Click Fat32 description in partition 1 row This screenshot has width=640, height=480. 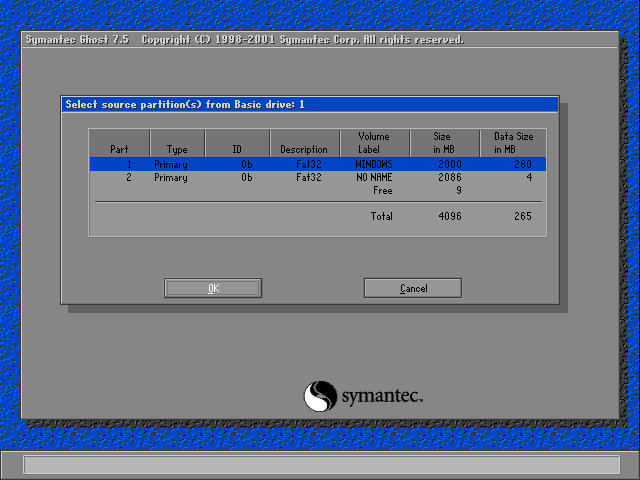tap(309, 164)
